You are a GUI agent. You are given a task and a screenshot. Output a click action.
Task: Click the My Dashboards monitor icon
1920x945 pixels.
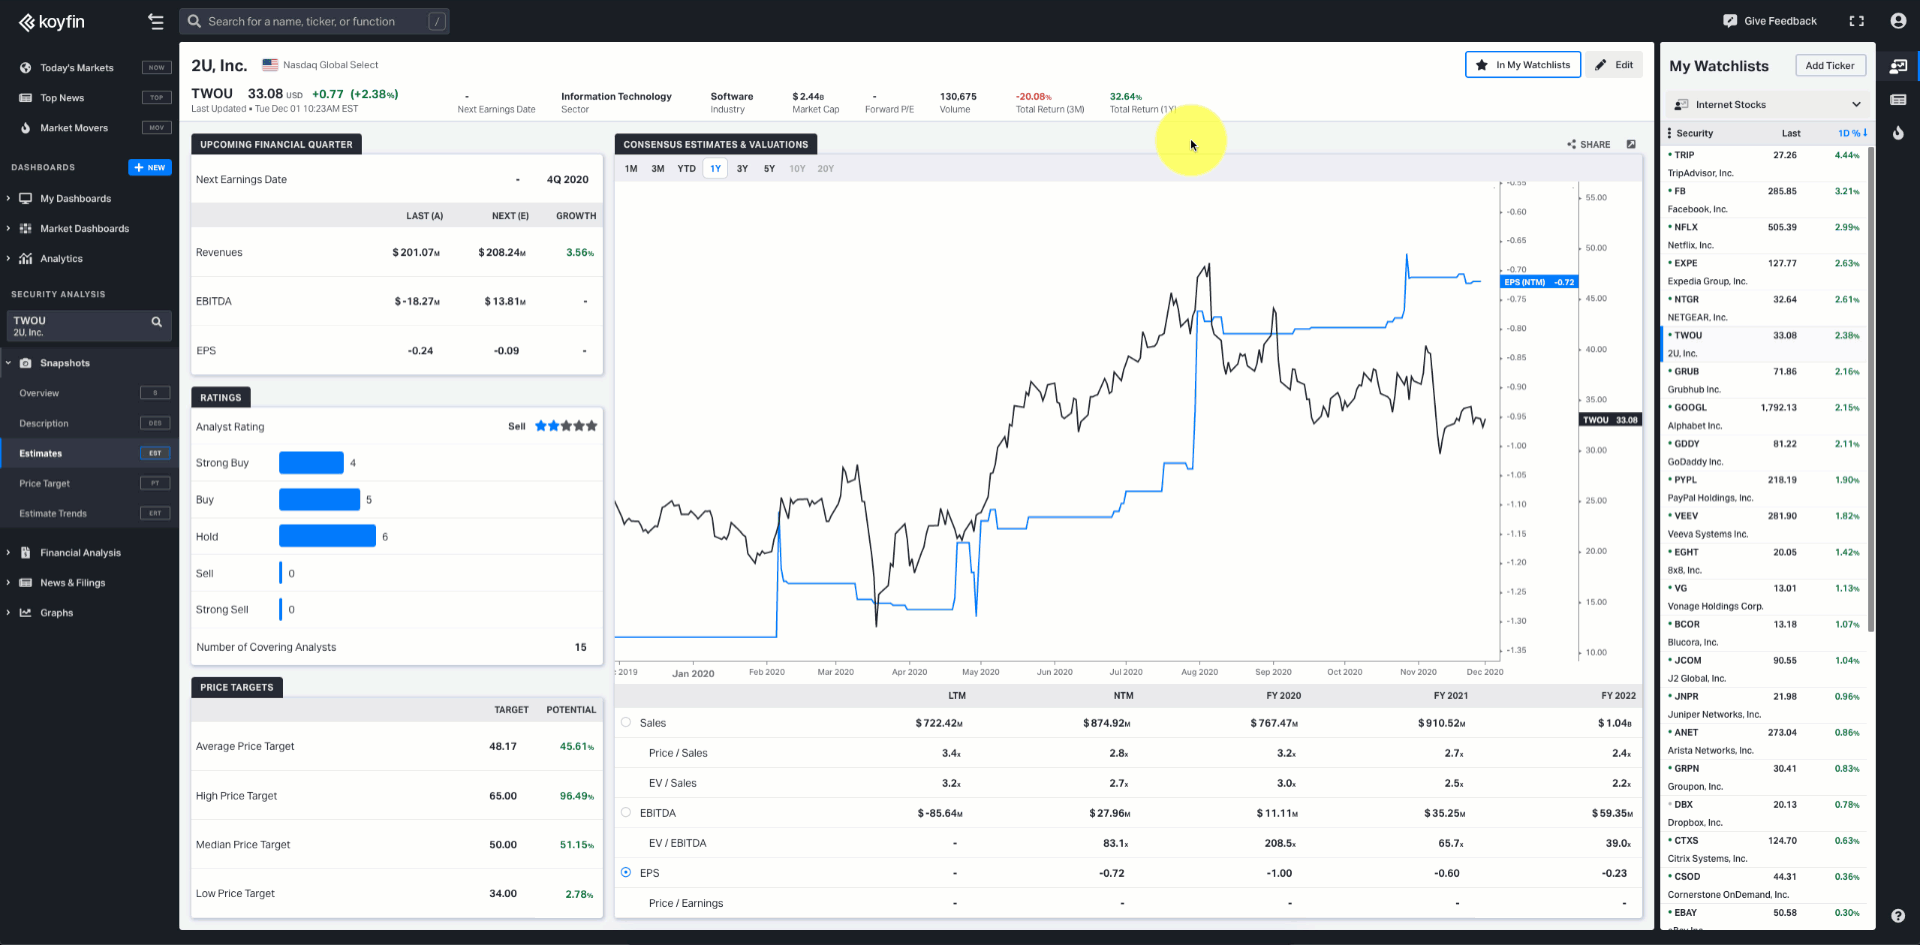[26, 199]
